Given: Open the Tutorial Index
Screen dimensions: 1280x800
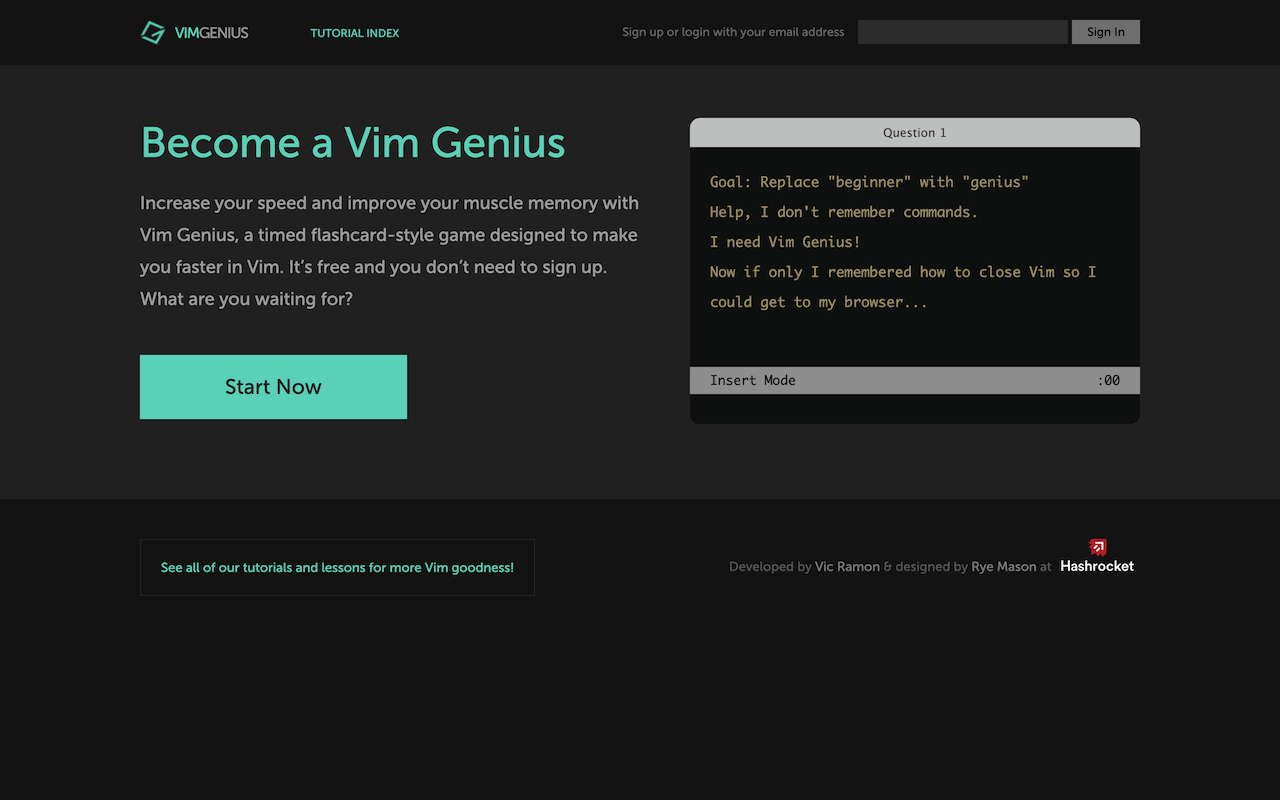Looking at the screenshot, I should (x=354, y=33).
